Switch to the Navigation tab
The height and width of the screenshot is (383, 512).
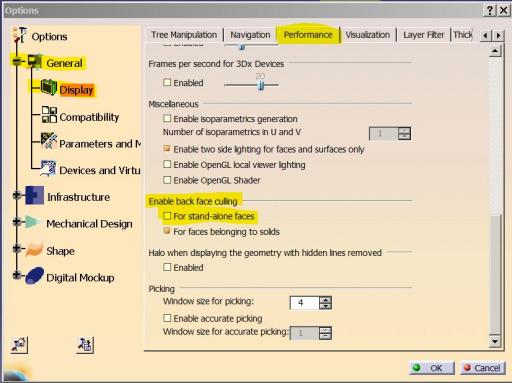click(250, 35)
